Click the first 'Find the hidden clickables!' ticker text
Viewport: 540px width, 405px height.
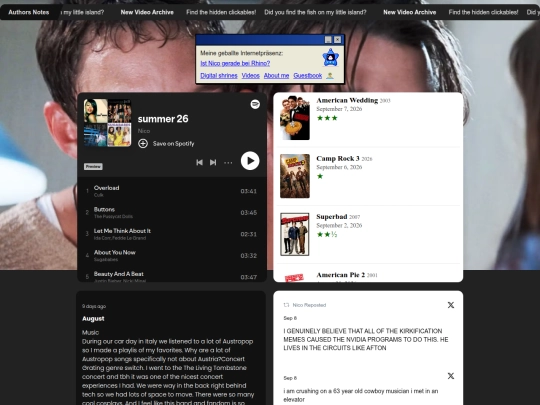(x=221, y=12)
